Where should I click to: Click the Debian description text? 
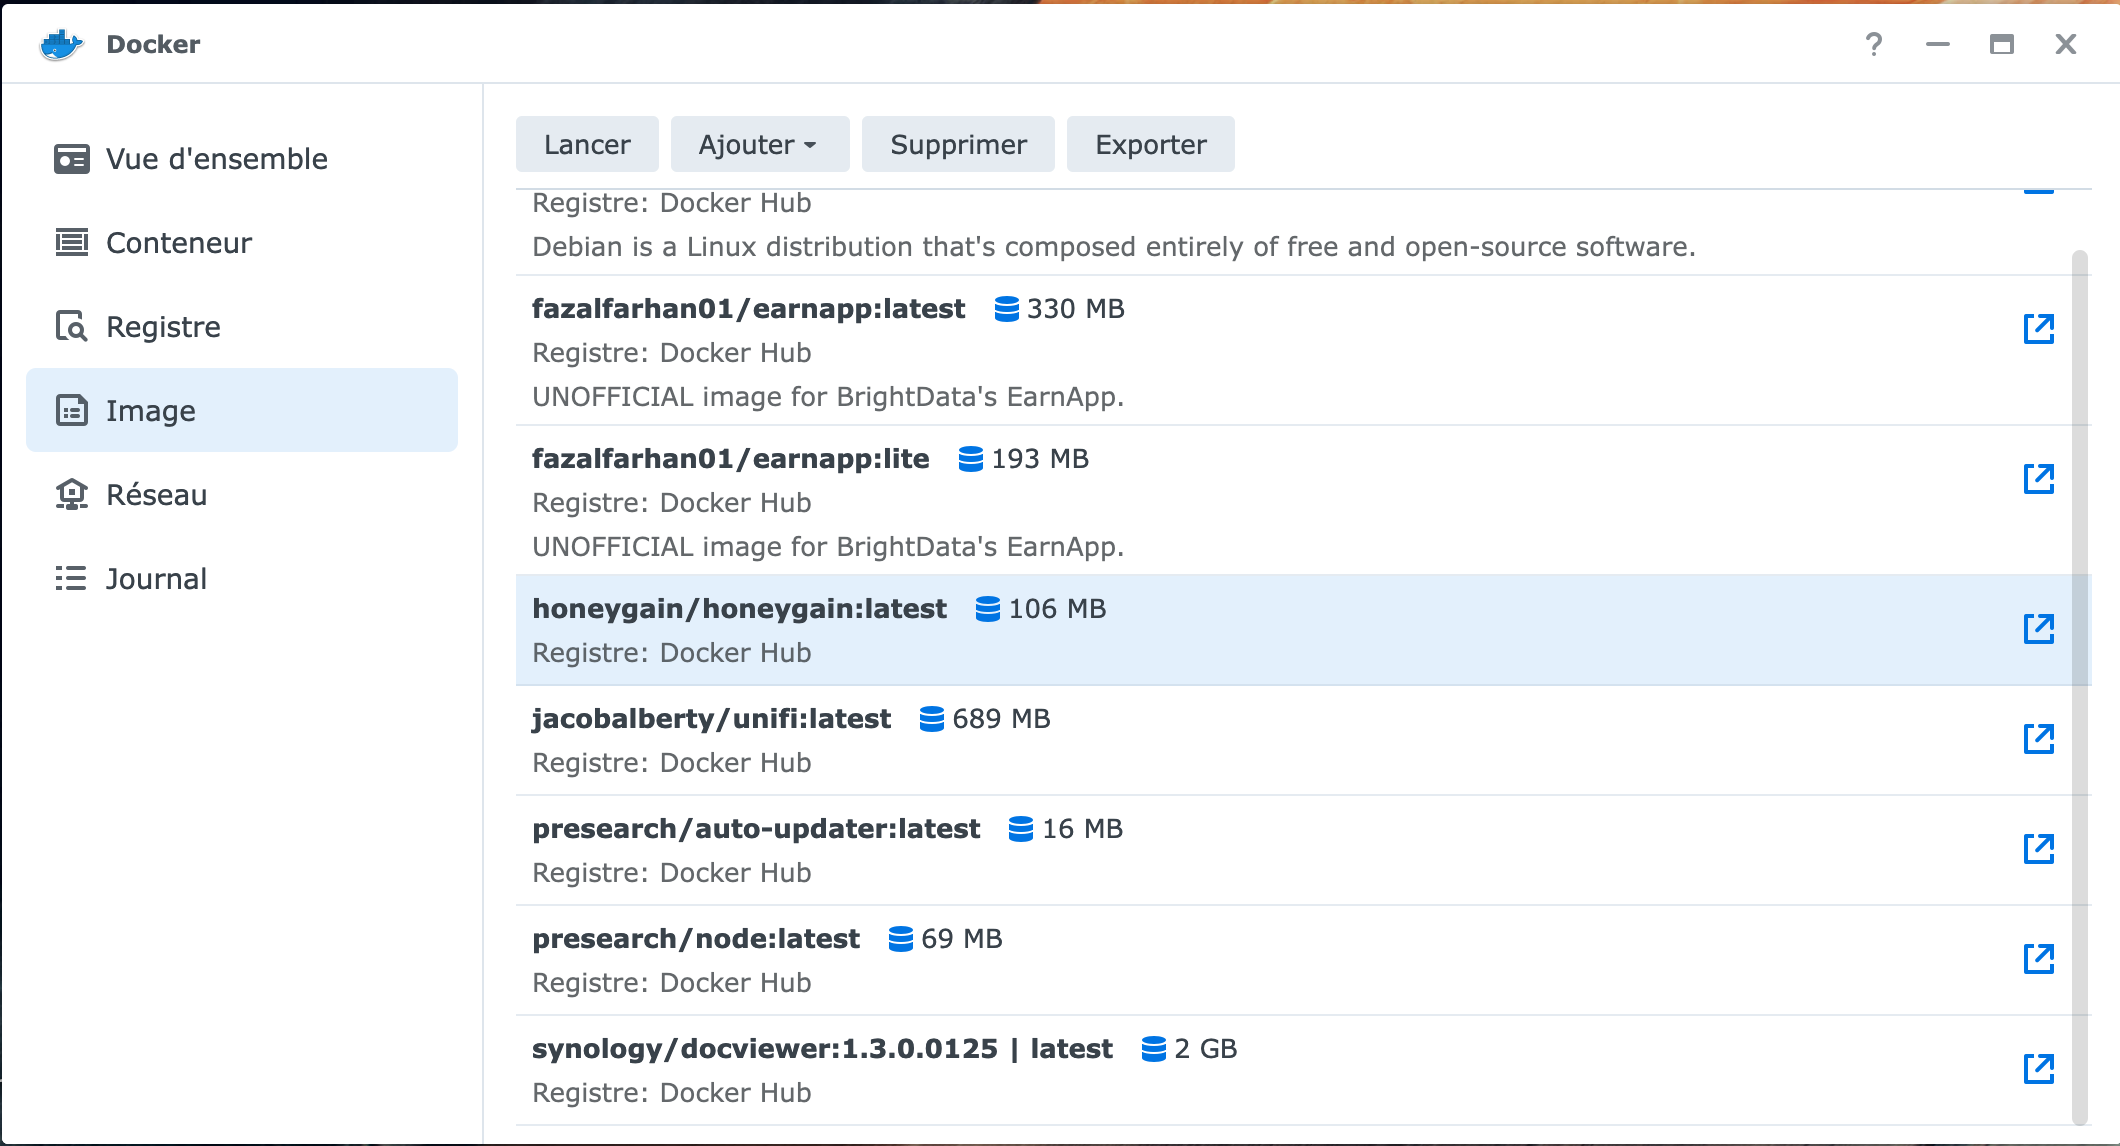click(1114, 247)
